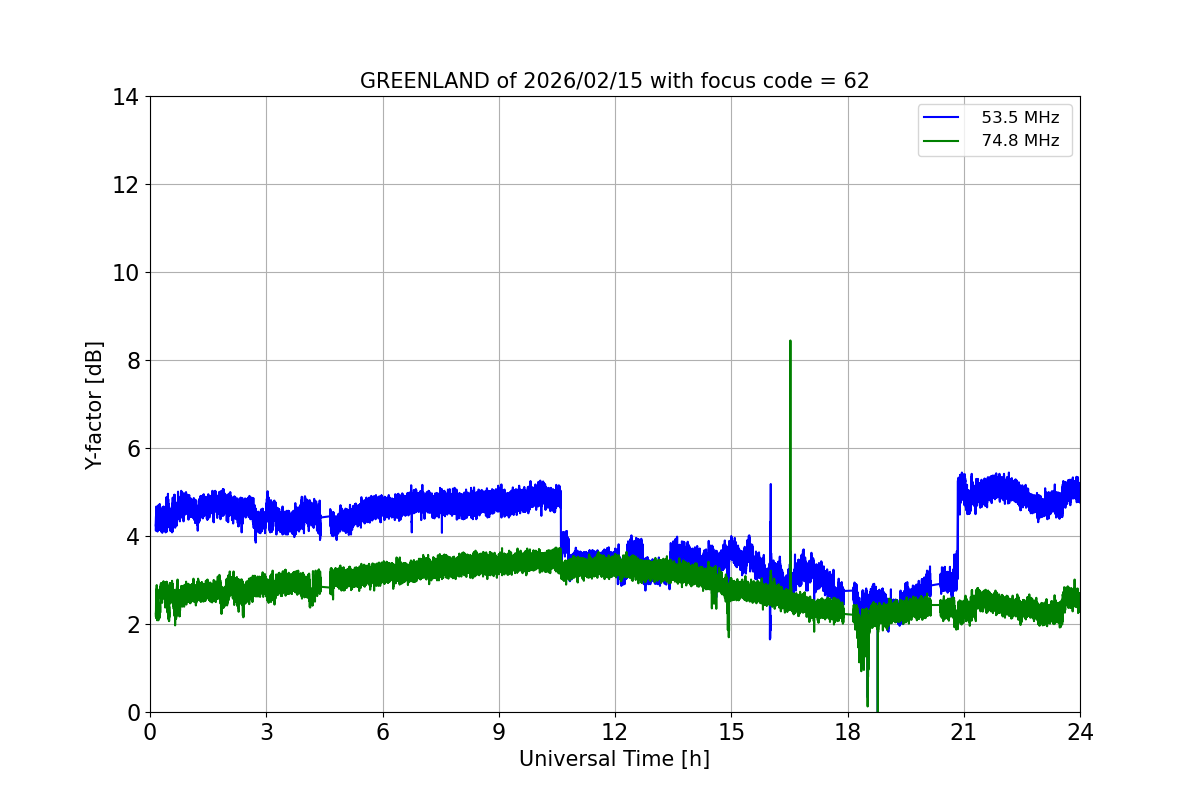Click x-axis tick label 9

tap(499, 732)
